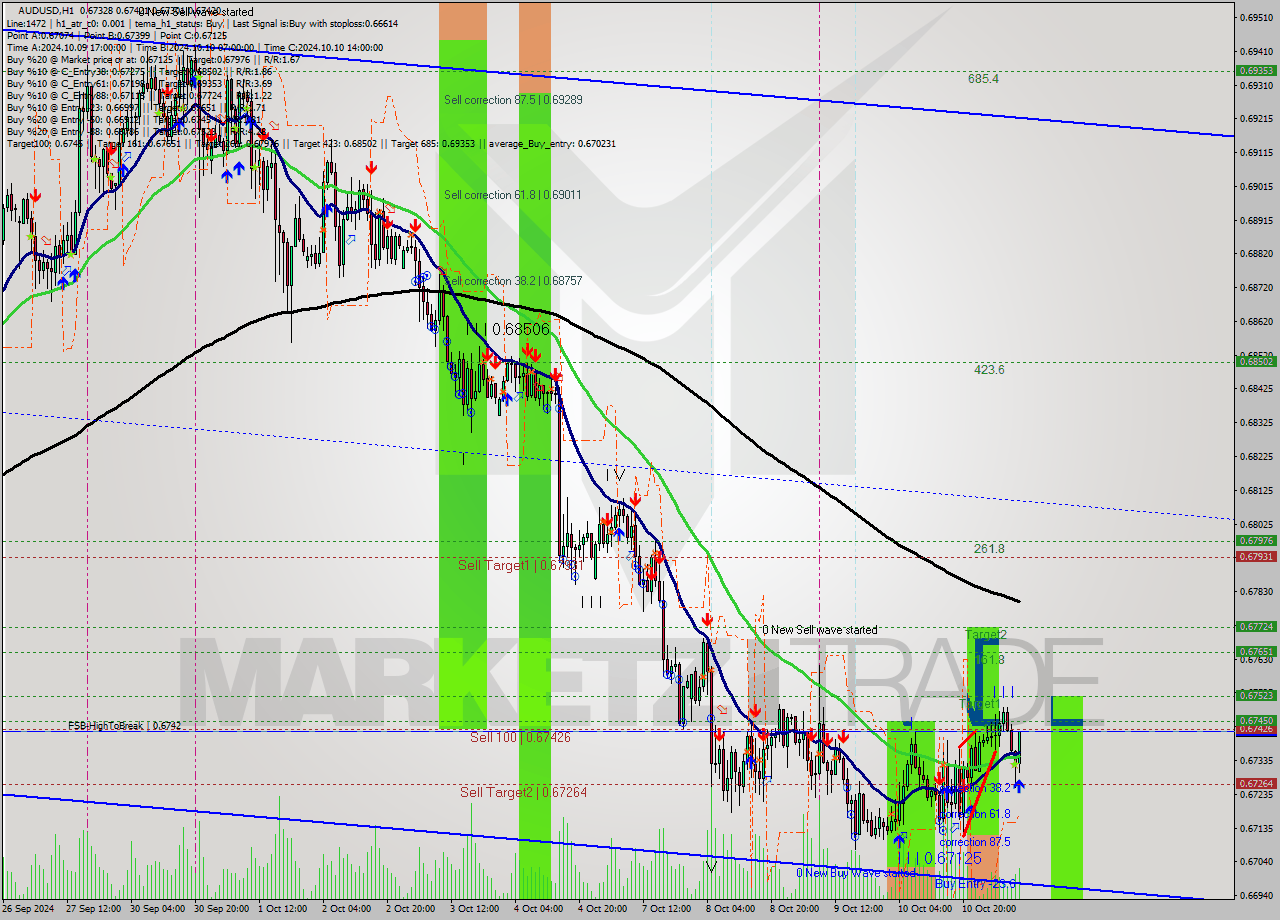Image resolution: width=1280 pixels, height=920 pixels.
Task: Click the AUDUSD,H1 symbol title
Action: coord(45,11)
